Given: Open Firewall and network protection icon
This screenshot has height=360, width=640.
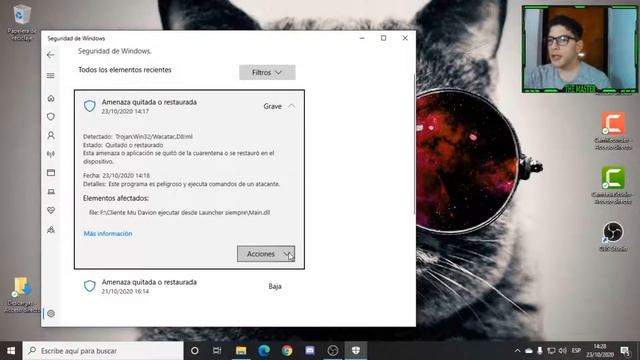Looking at the screenshot, I should click(51, 154).
